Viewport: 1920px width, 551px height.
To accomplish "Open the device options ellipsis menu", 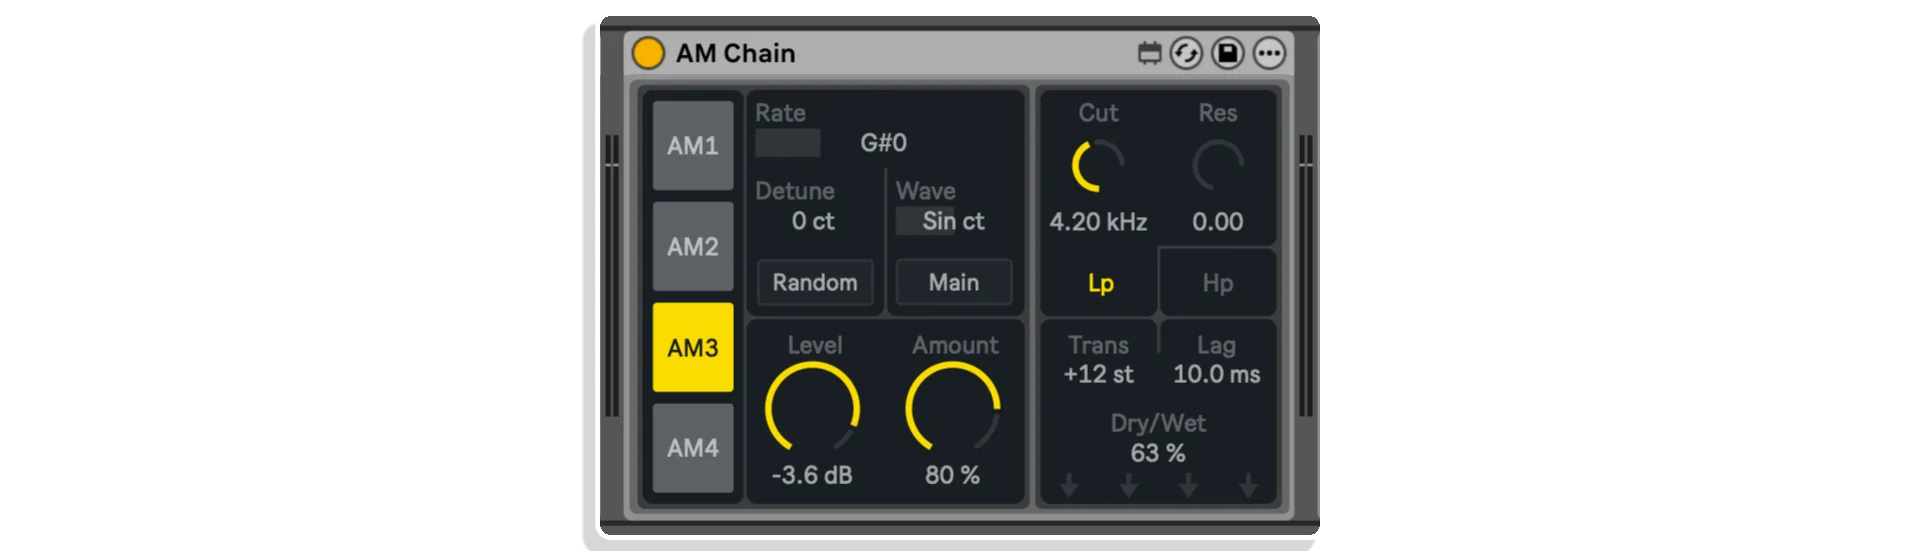I will click(1270, 53).
